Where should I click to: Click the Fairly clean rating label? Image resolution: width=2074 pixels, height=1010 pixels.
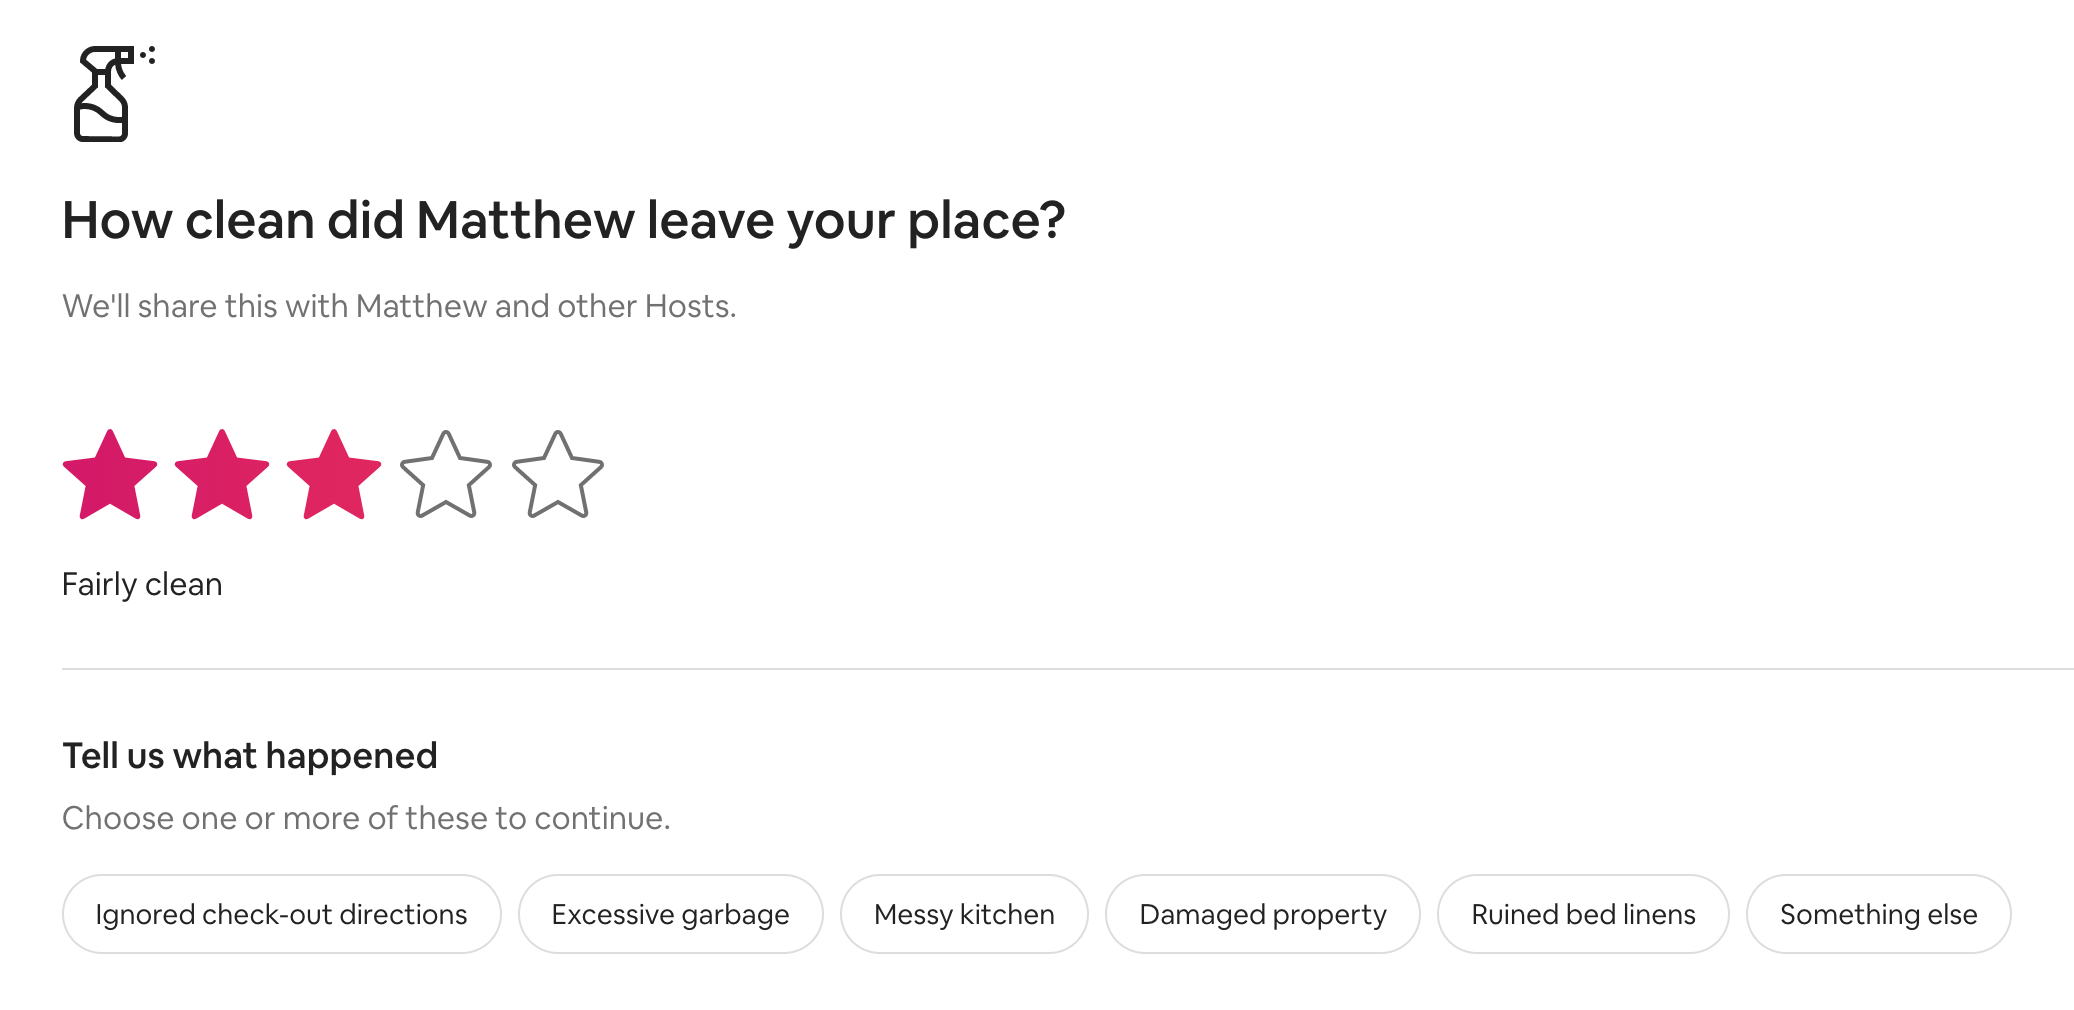(x=142, y=584)
